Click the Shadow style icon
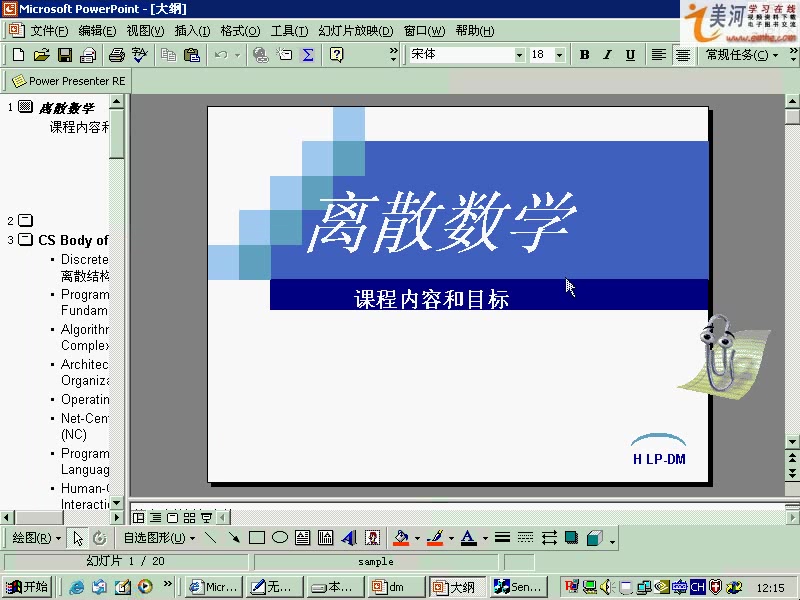Image resolution: width=800 pixels, height=600 pixels. (571, 537)
